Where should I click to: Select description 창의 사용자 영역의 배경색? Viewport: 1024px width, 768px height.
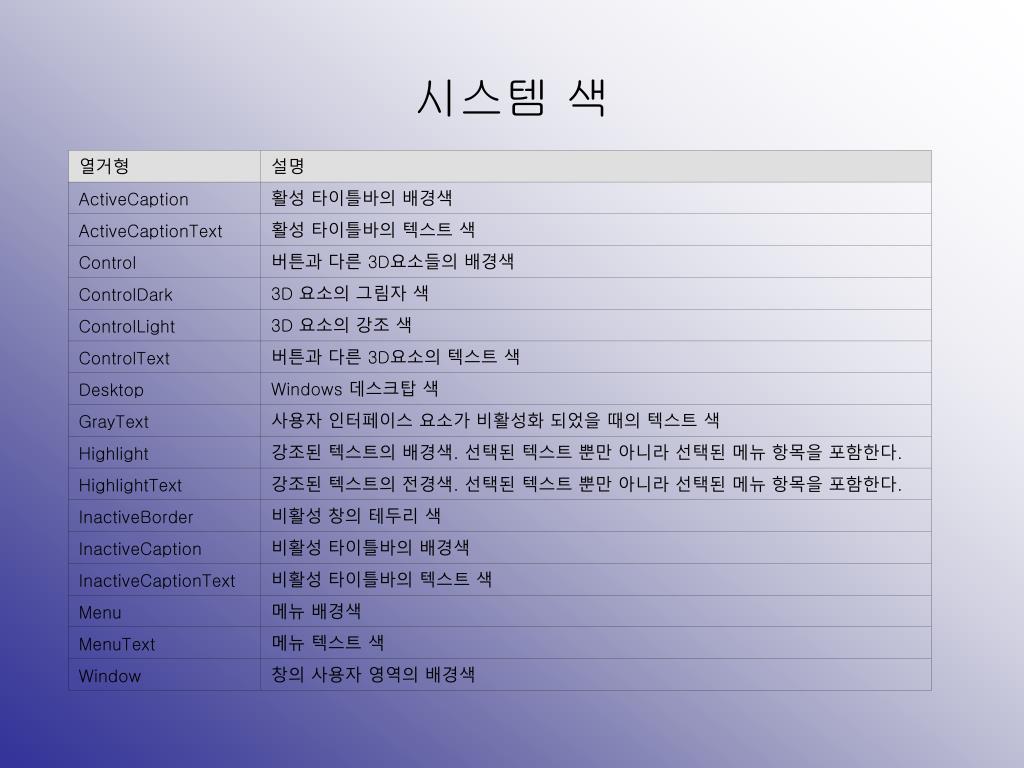tap(373, 675)
